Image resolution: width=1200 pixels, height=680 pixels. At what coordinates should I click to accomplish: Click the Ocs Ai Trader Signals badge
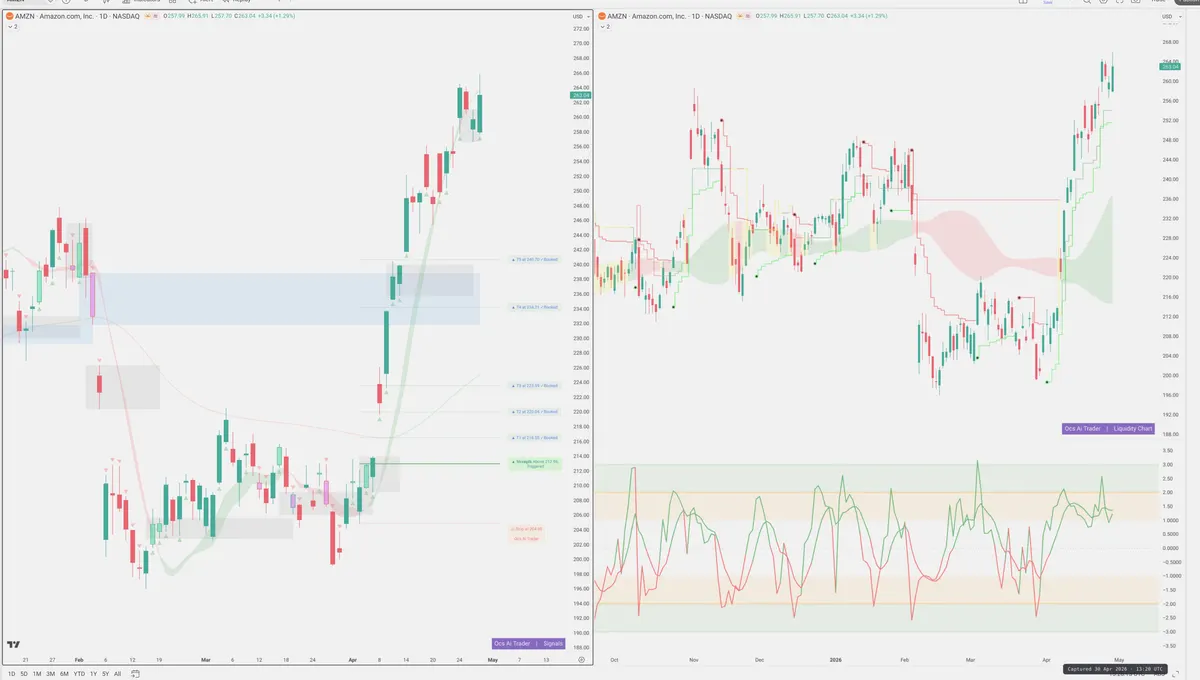528,644
